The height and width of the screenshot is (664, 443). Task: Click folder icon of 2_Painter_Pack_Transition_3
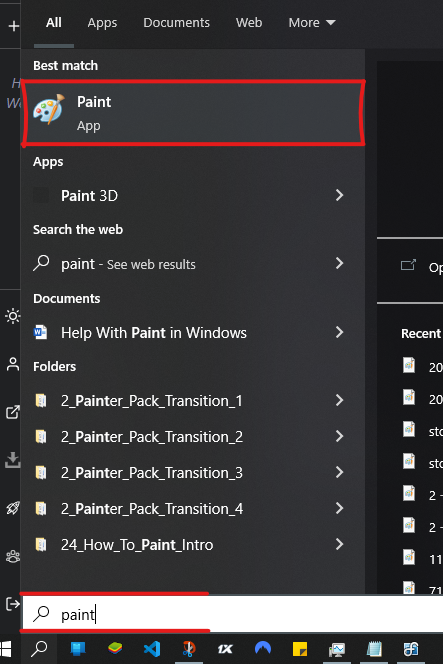tap(41, 473)
